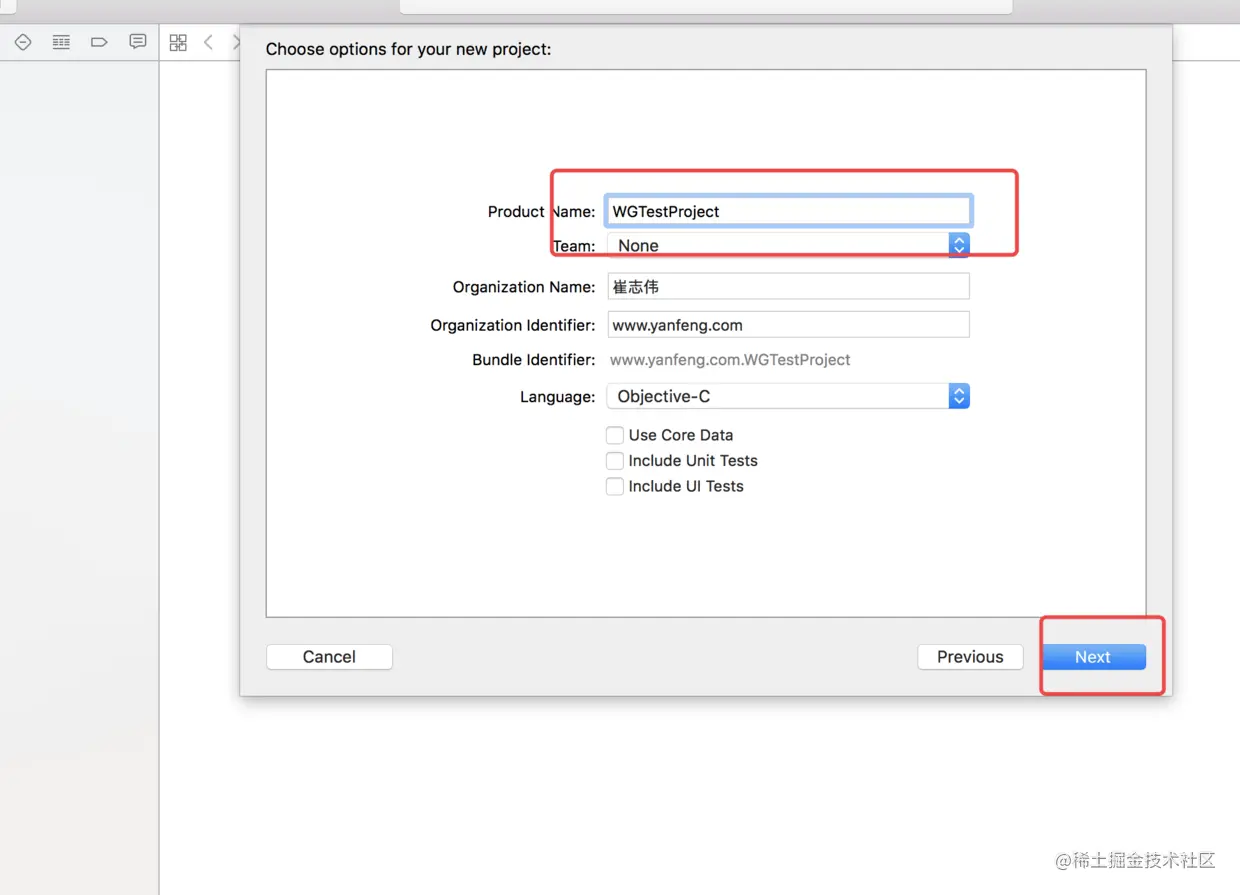Click the Bundle Identifier label
Screen dimensions: 1240x895
click(x=534, y=360)
